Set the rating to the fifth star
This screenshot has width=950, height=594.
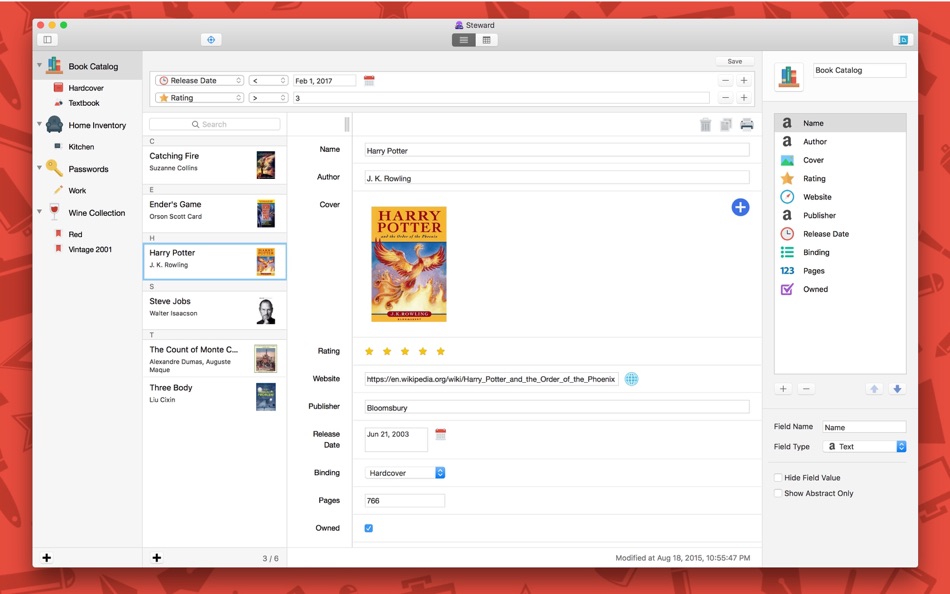point(440,351)
